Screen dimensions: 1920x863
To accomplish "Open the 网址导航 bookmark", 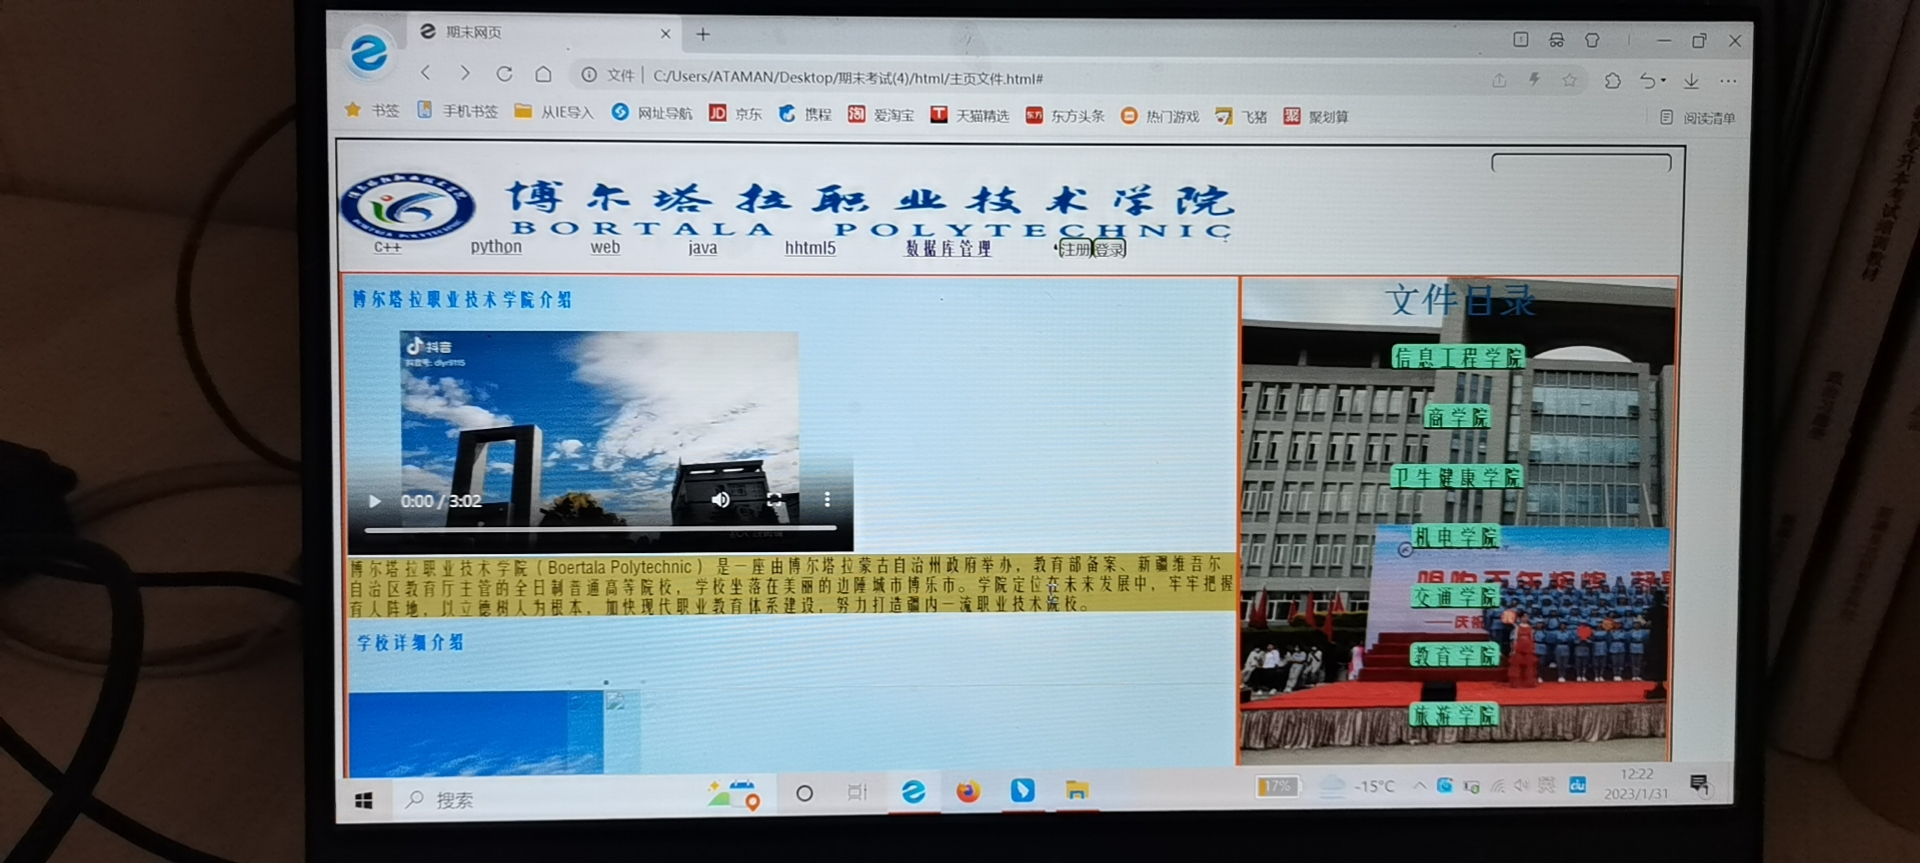I will [652, 113].
